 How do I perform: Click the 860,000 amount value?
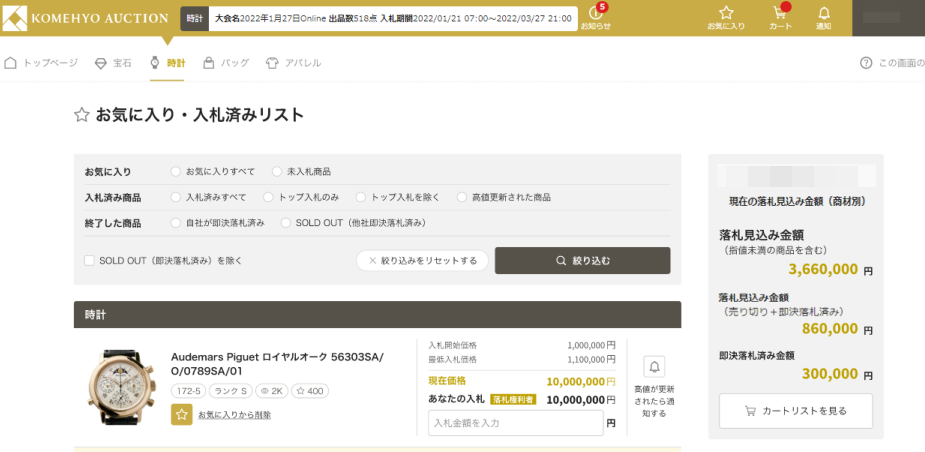point(830,329)
